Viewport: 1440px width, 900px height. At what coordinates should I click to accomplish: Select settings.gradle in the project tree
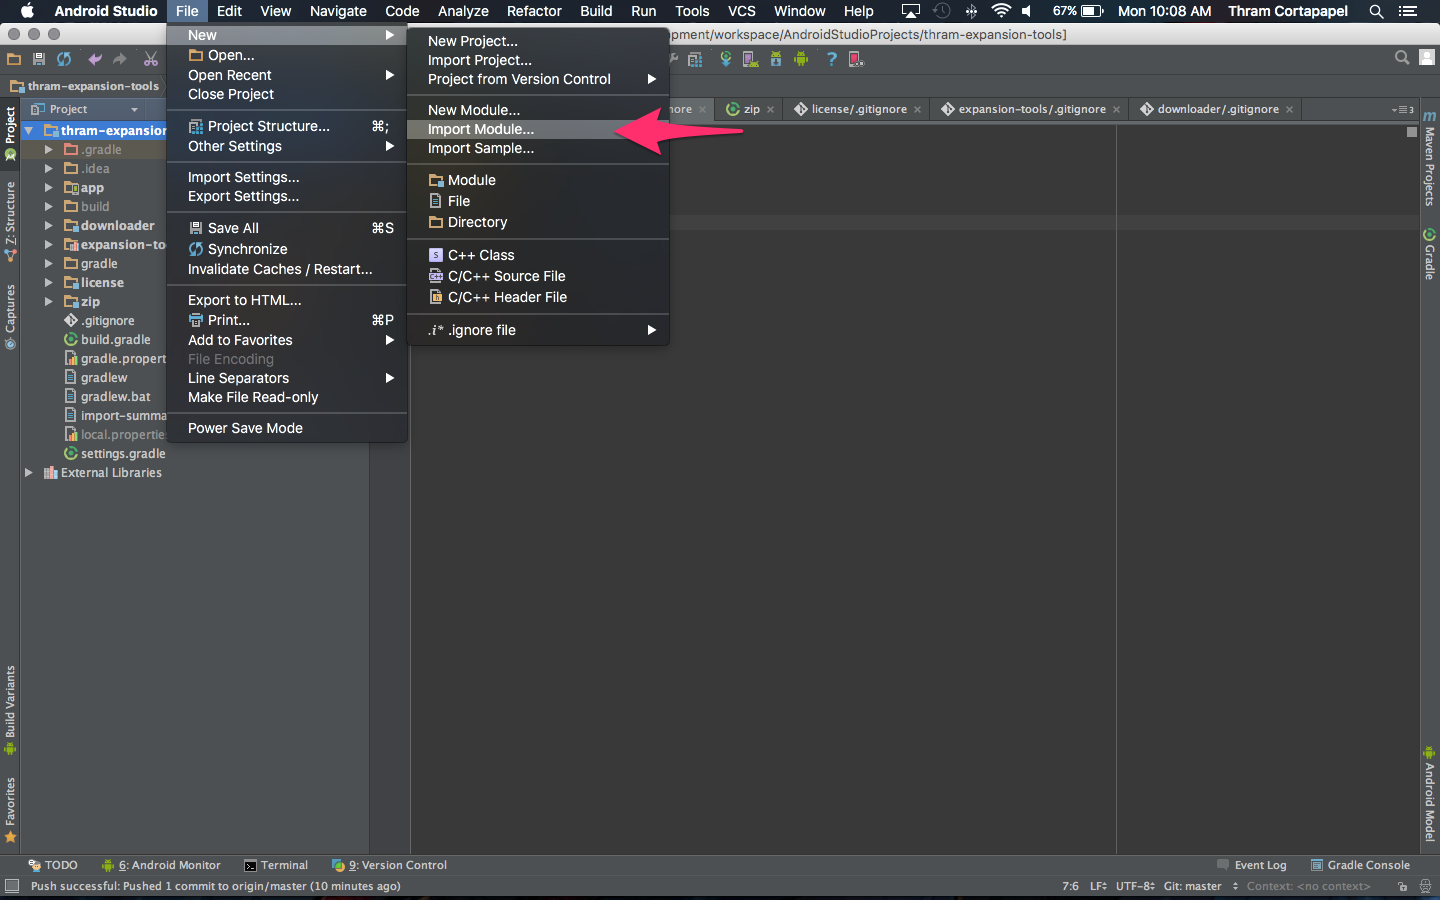pyautogui.click(x=114, y=453)
